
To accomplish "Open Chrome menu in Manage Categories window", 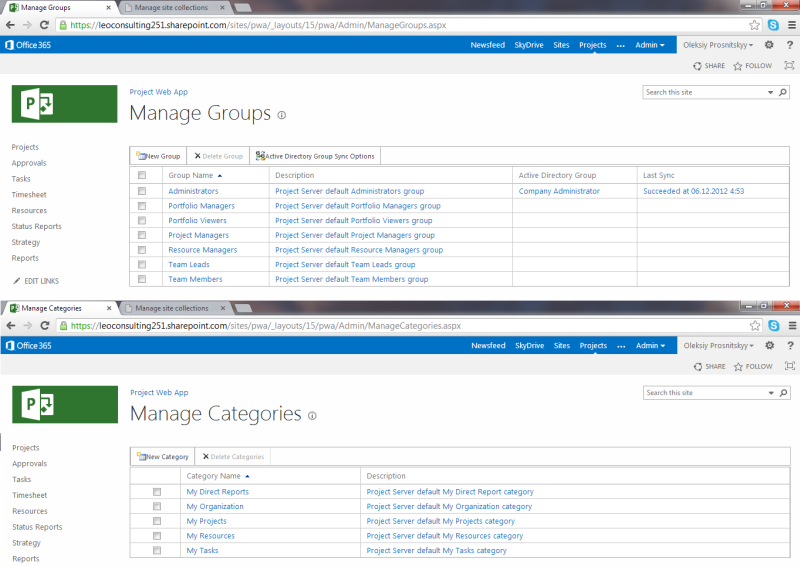I will (792, 326).
